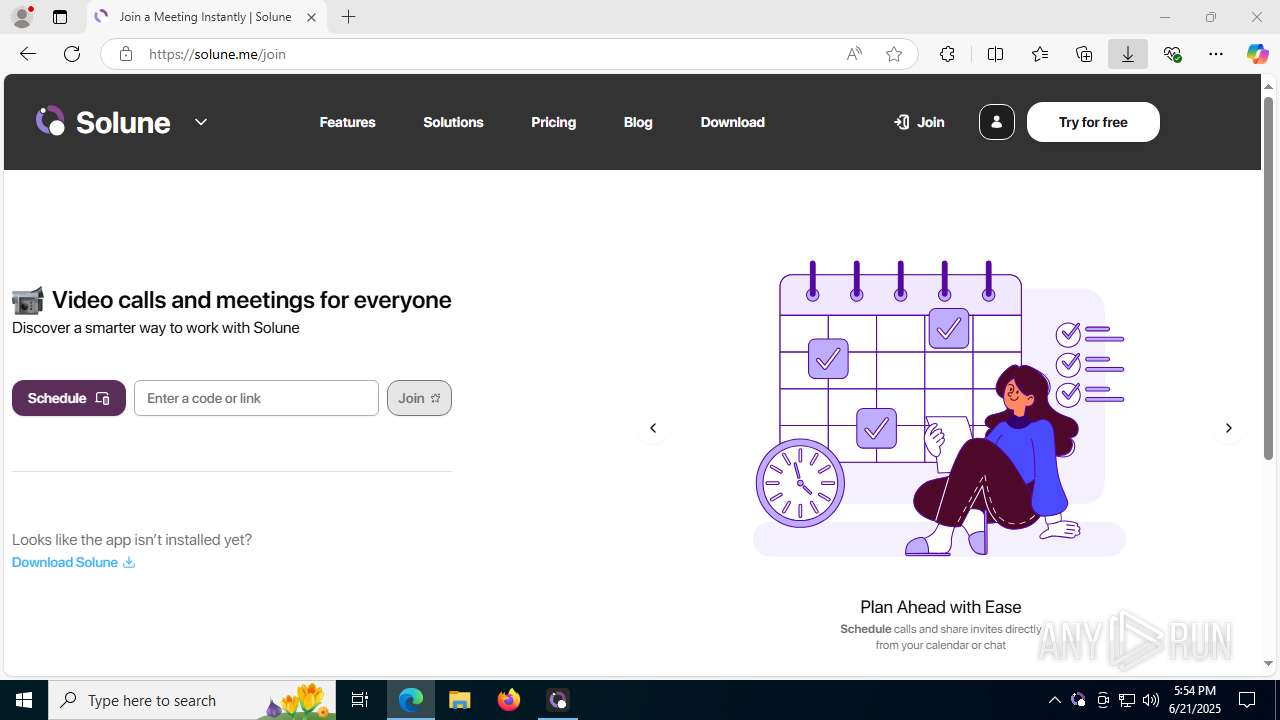Show next carousel slide
The height and width of the screenshot is (720, 1280).
[1229, 428]
